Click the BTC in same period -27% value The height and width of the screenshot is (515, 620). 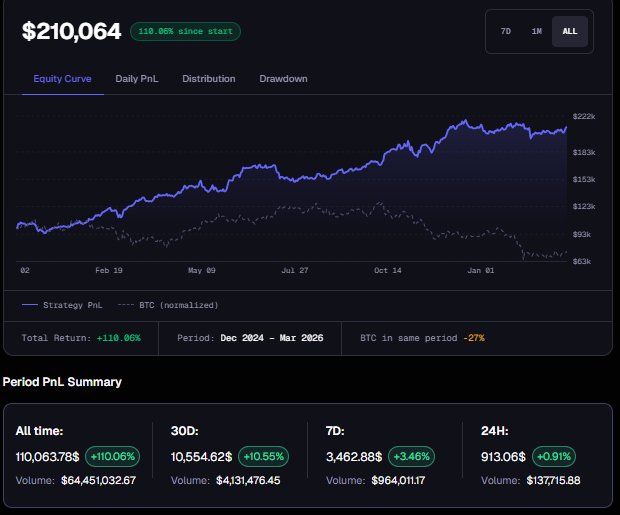(x=474, y=338)
